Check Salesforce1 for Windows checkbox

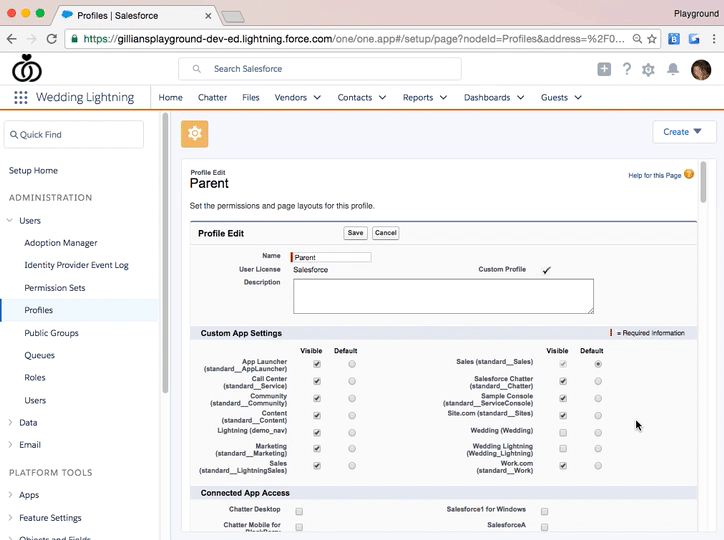click(x=544, y=511)
